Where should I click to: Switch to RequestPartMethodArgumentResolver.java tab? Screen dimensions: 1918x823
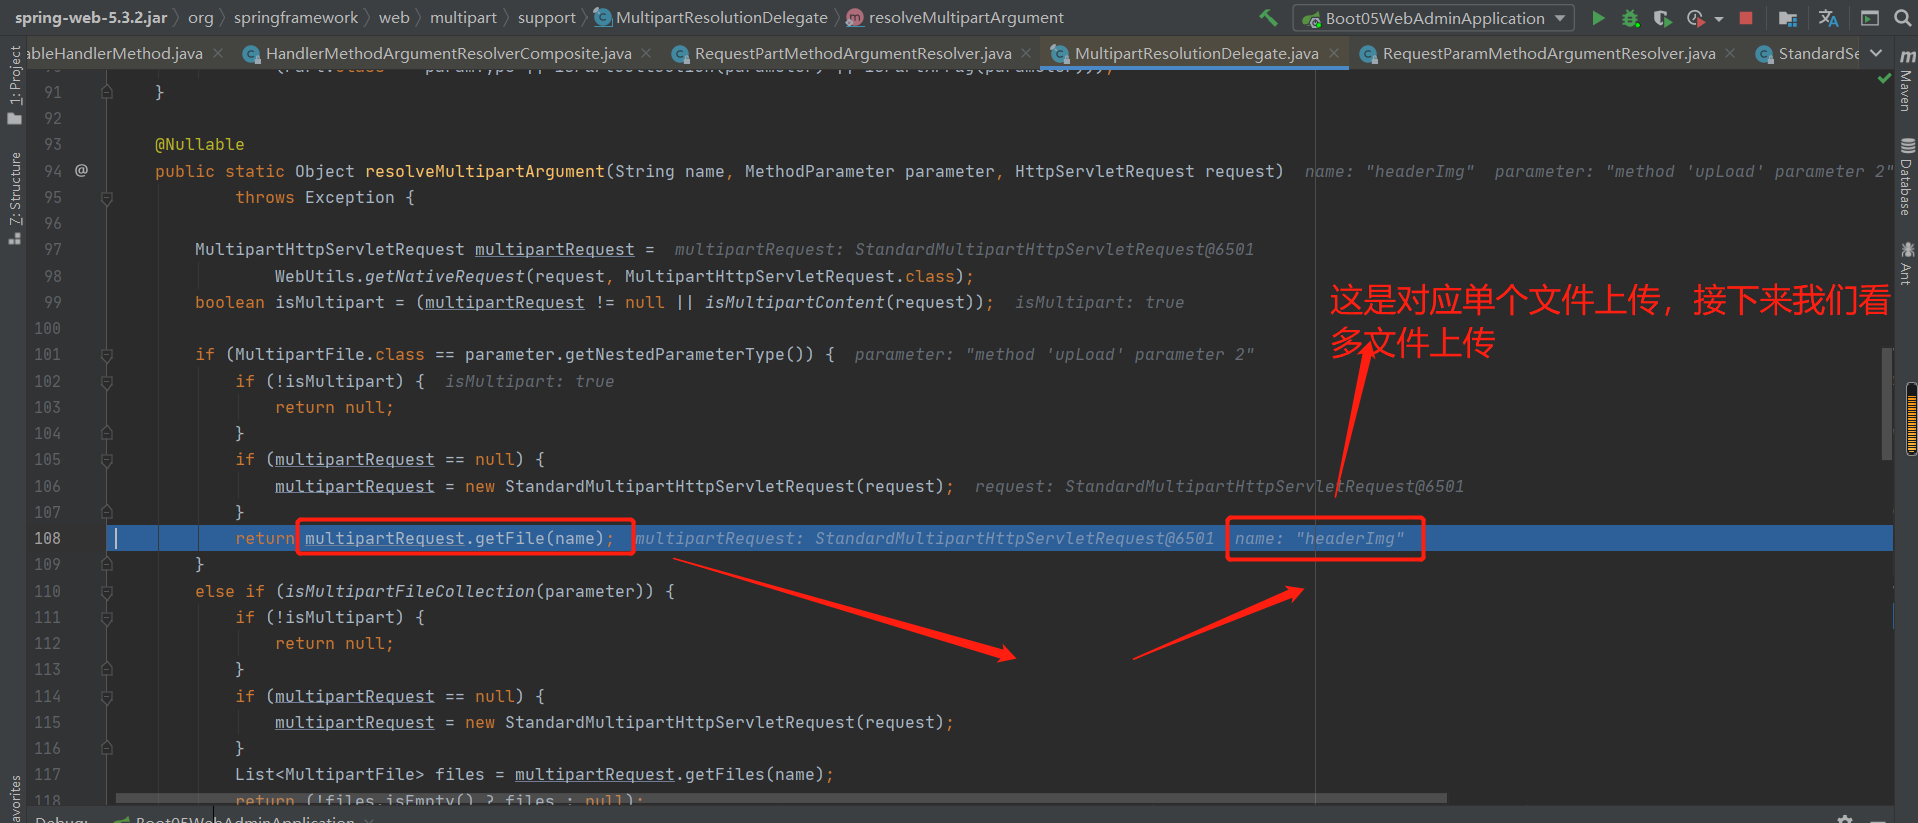853,53
